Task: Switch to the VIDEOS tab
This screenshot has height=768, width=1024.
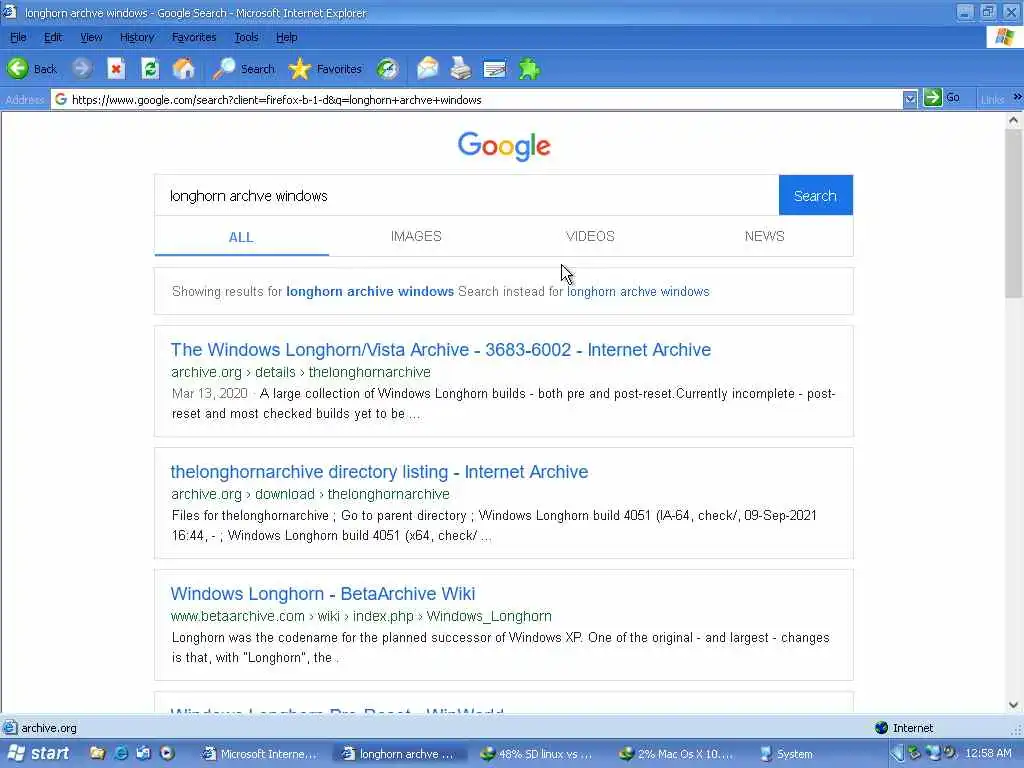Action: click(x=590, y=236)
